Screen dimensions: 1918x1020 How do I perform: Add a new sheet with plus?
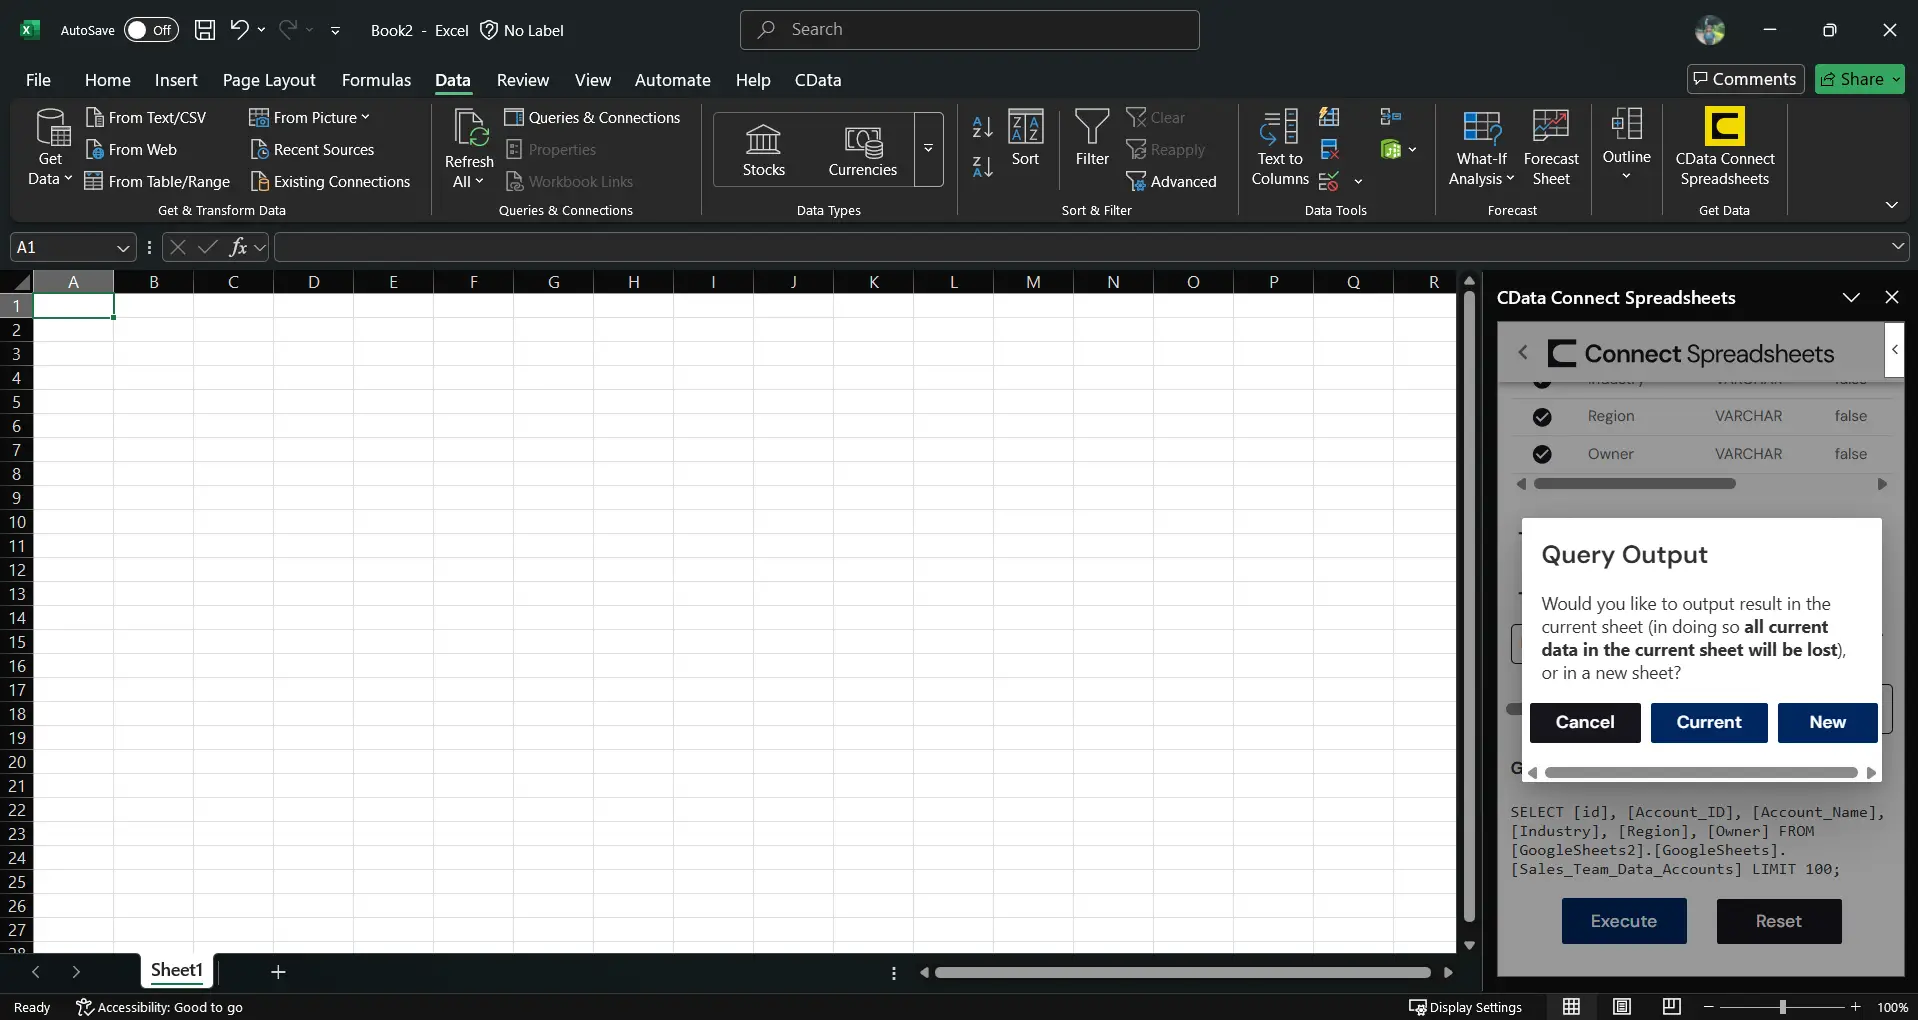278,971
